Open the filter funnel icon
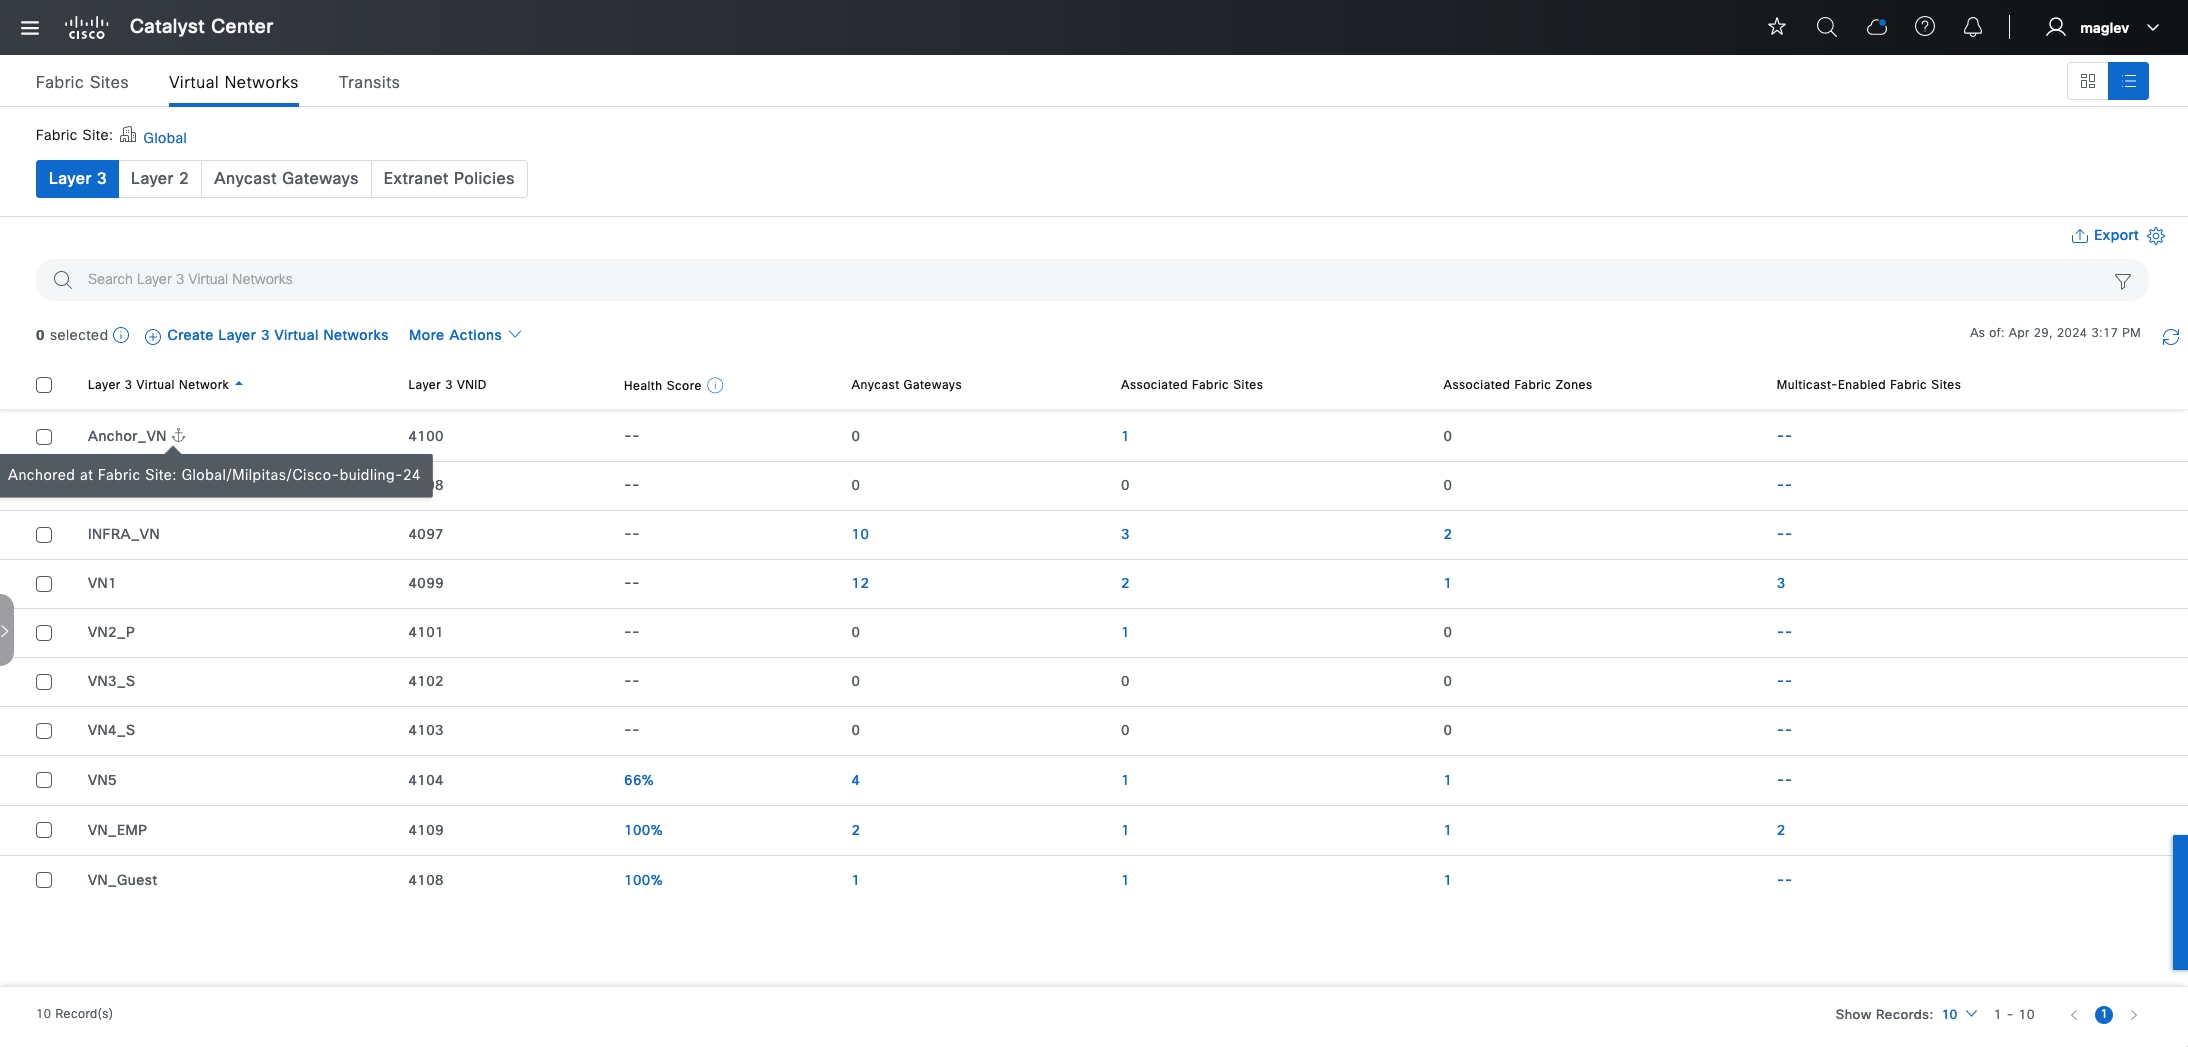The image size is (2188, 1047). (x=2122, y=281)
